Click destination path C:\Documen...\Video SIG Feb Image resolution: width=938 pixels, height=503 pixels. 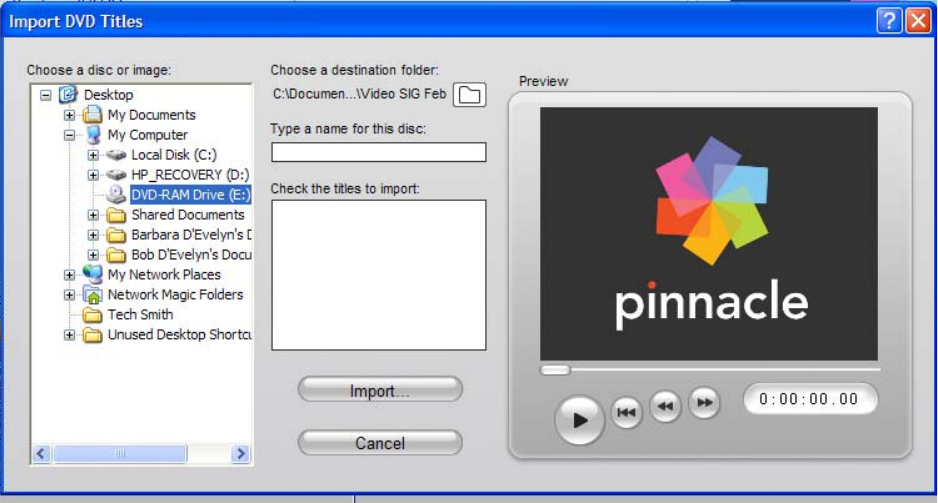tap(360, 94)
